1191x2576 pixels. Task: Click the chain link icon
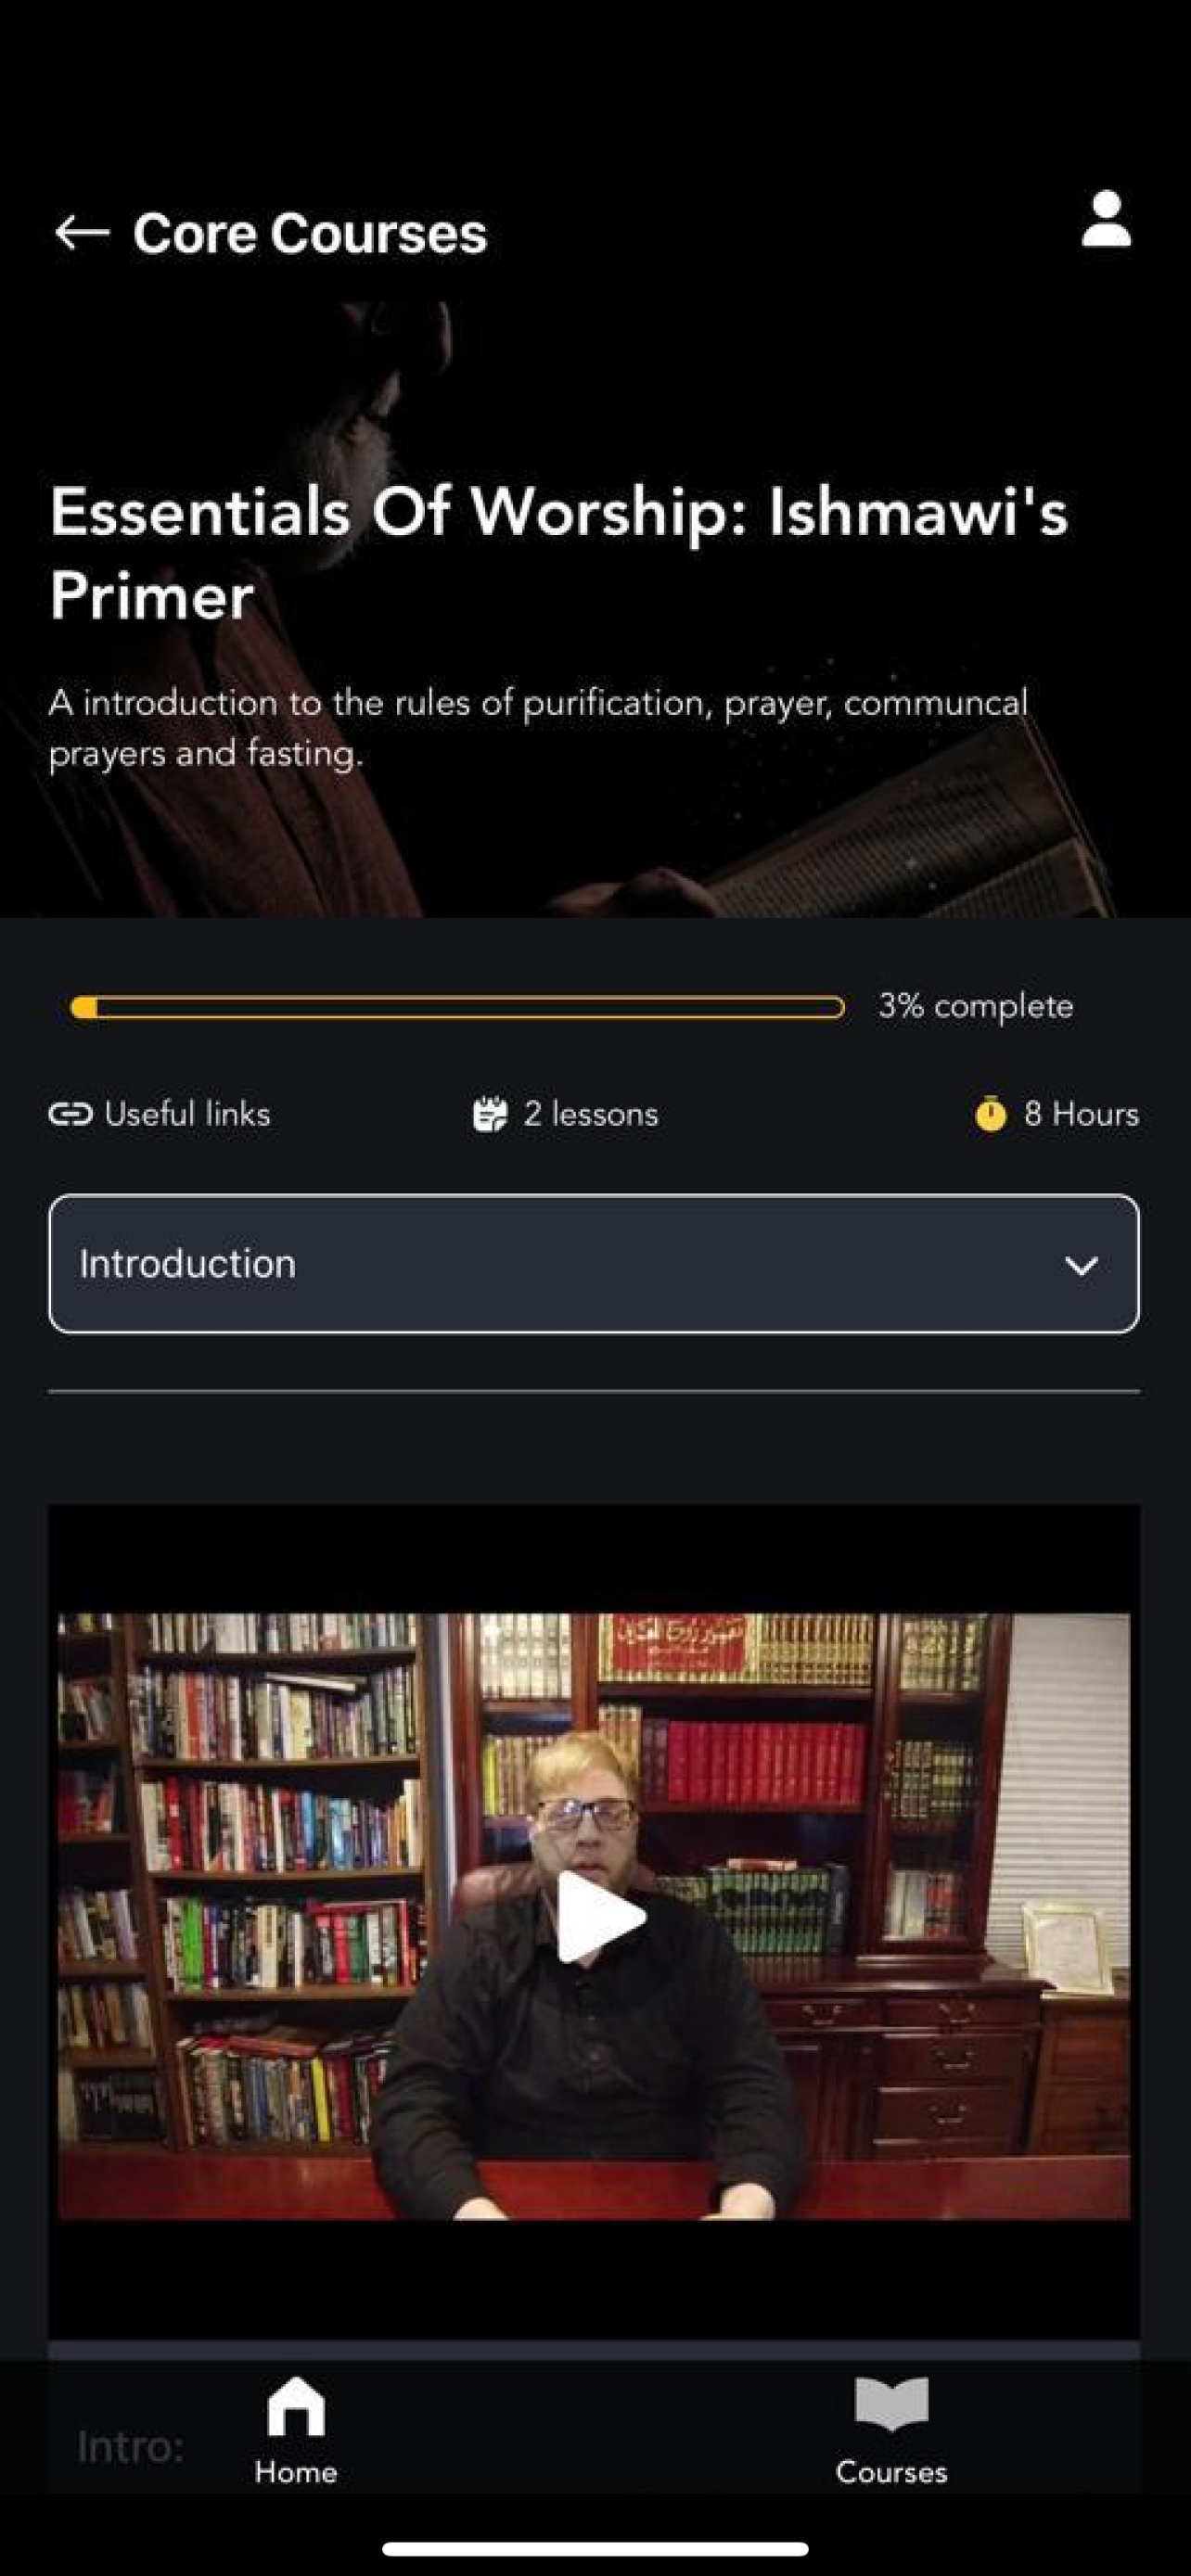[x=70, y=1114]
